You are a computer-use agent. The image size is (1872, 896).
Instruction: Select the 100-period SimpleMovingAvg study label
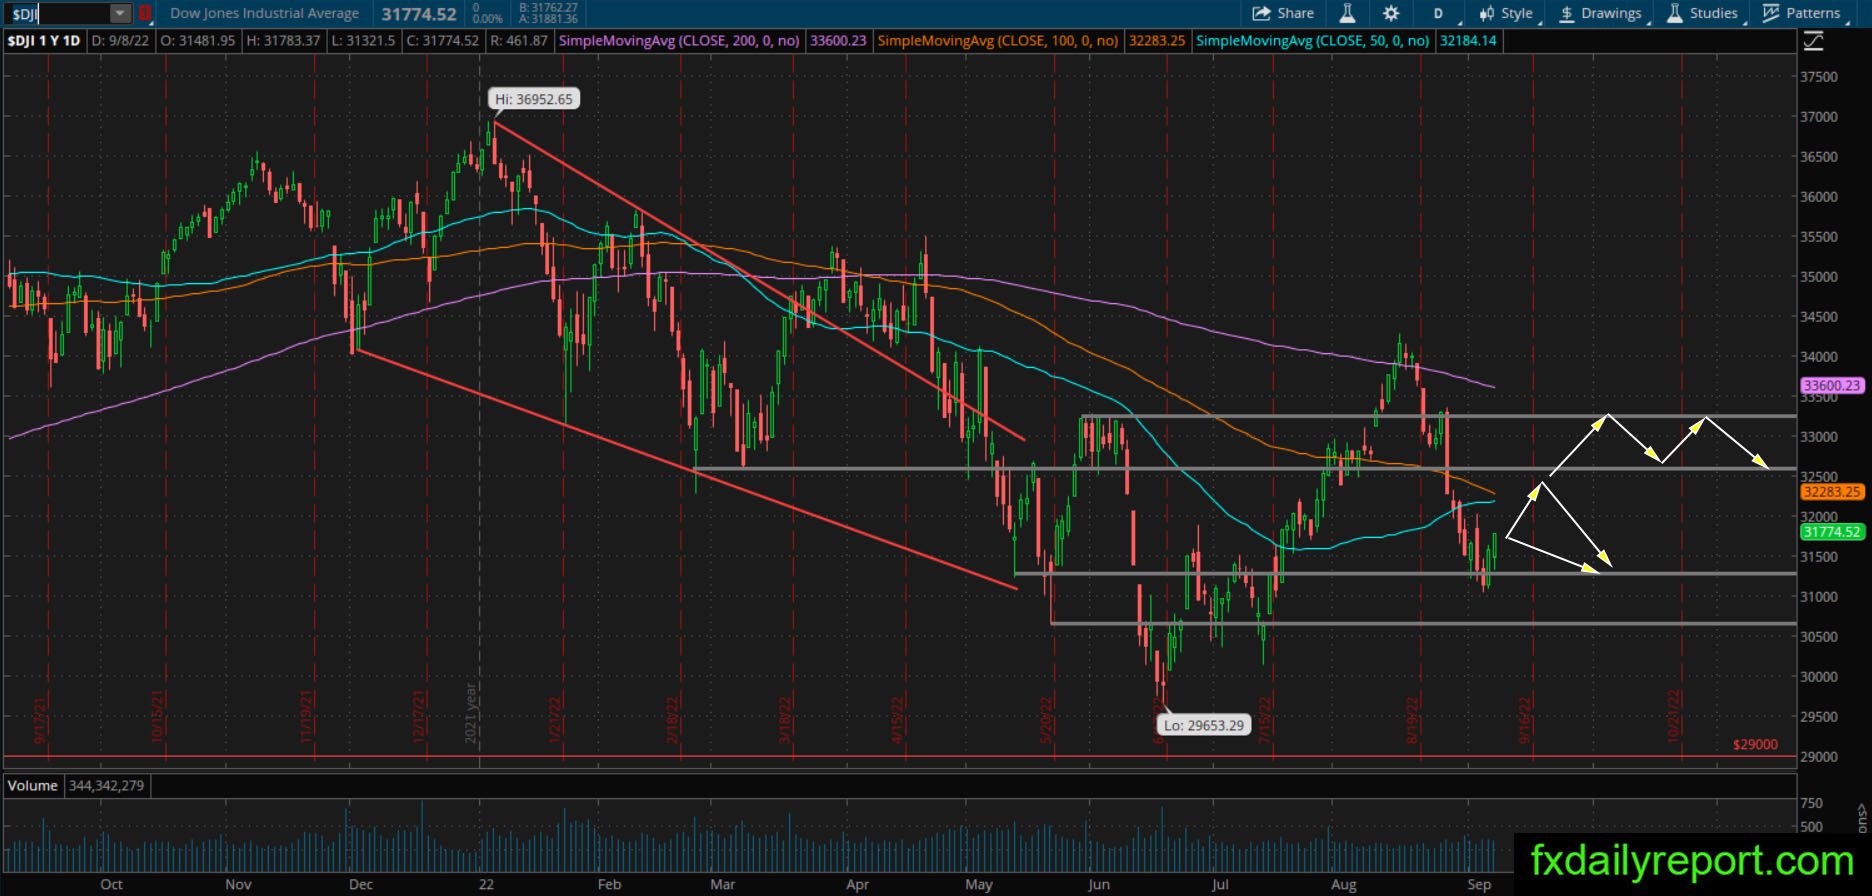(x=998, y=41)
